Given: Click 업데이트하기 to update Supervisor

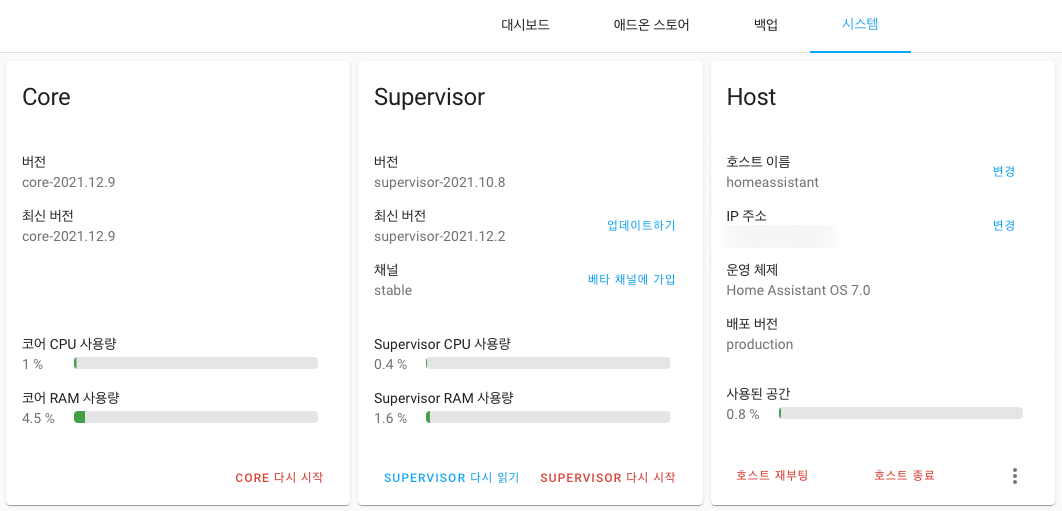Looking at the screenshot, I should (641, 226).
